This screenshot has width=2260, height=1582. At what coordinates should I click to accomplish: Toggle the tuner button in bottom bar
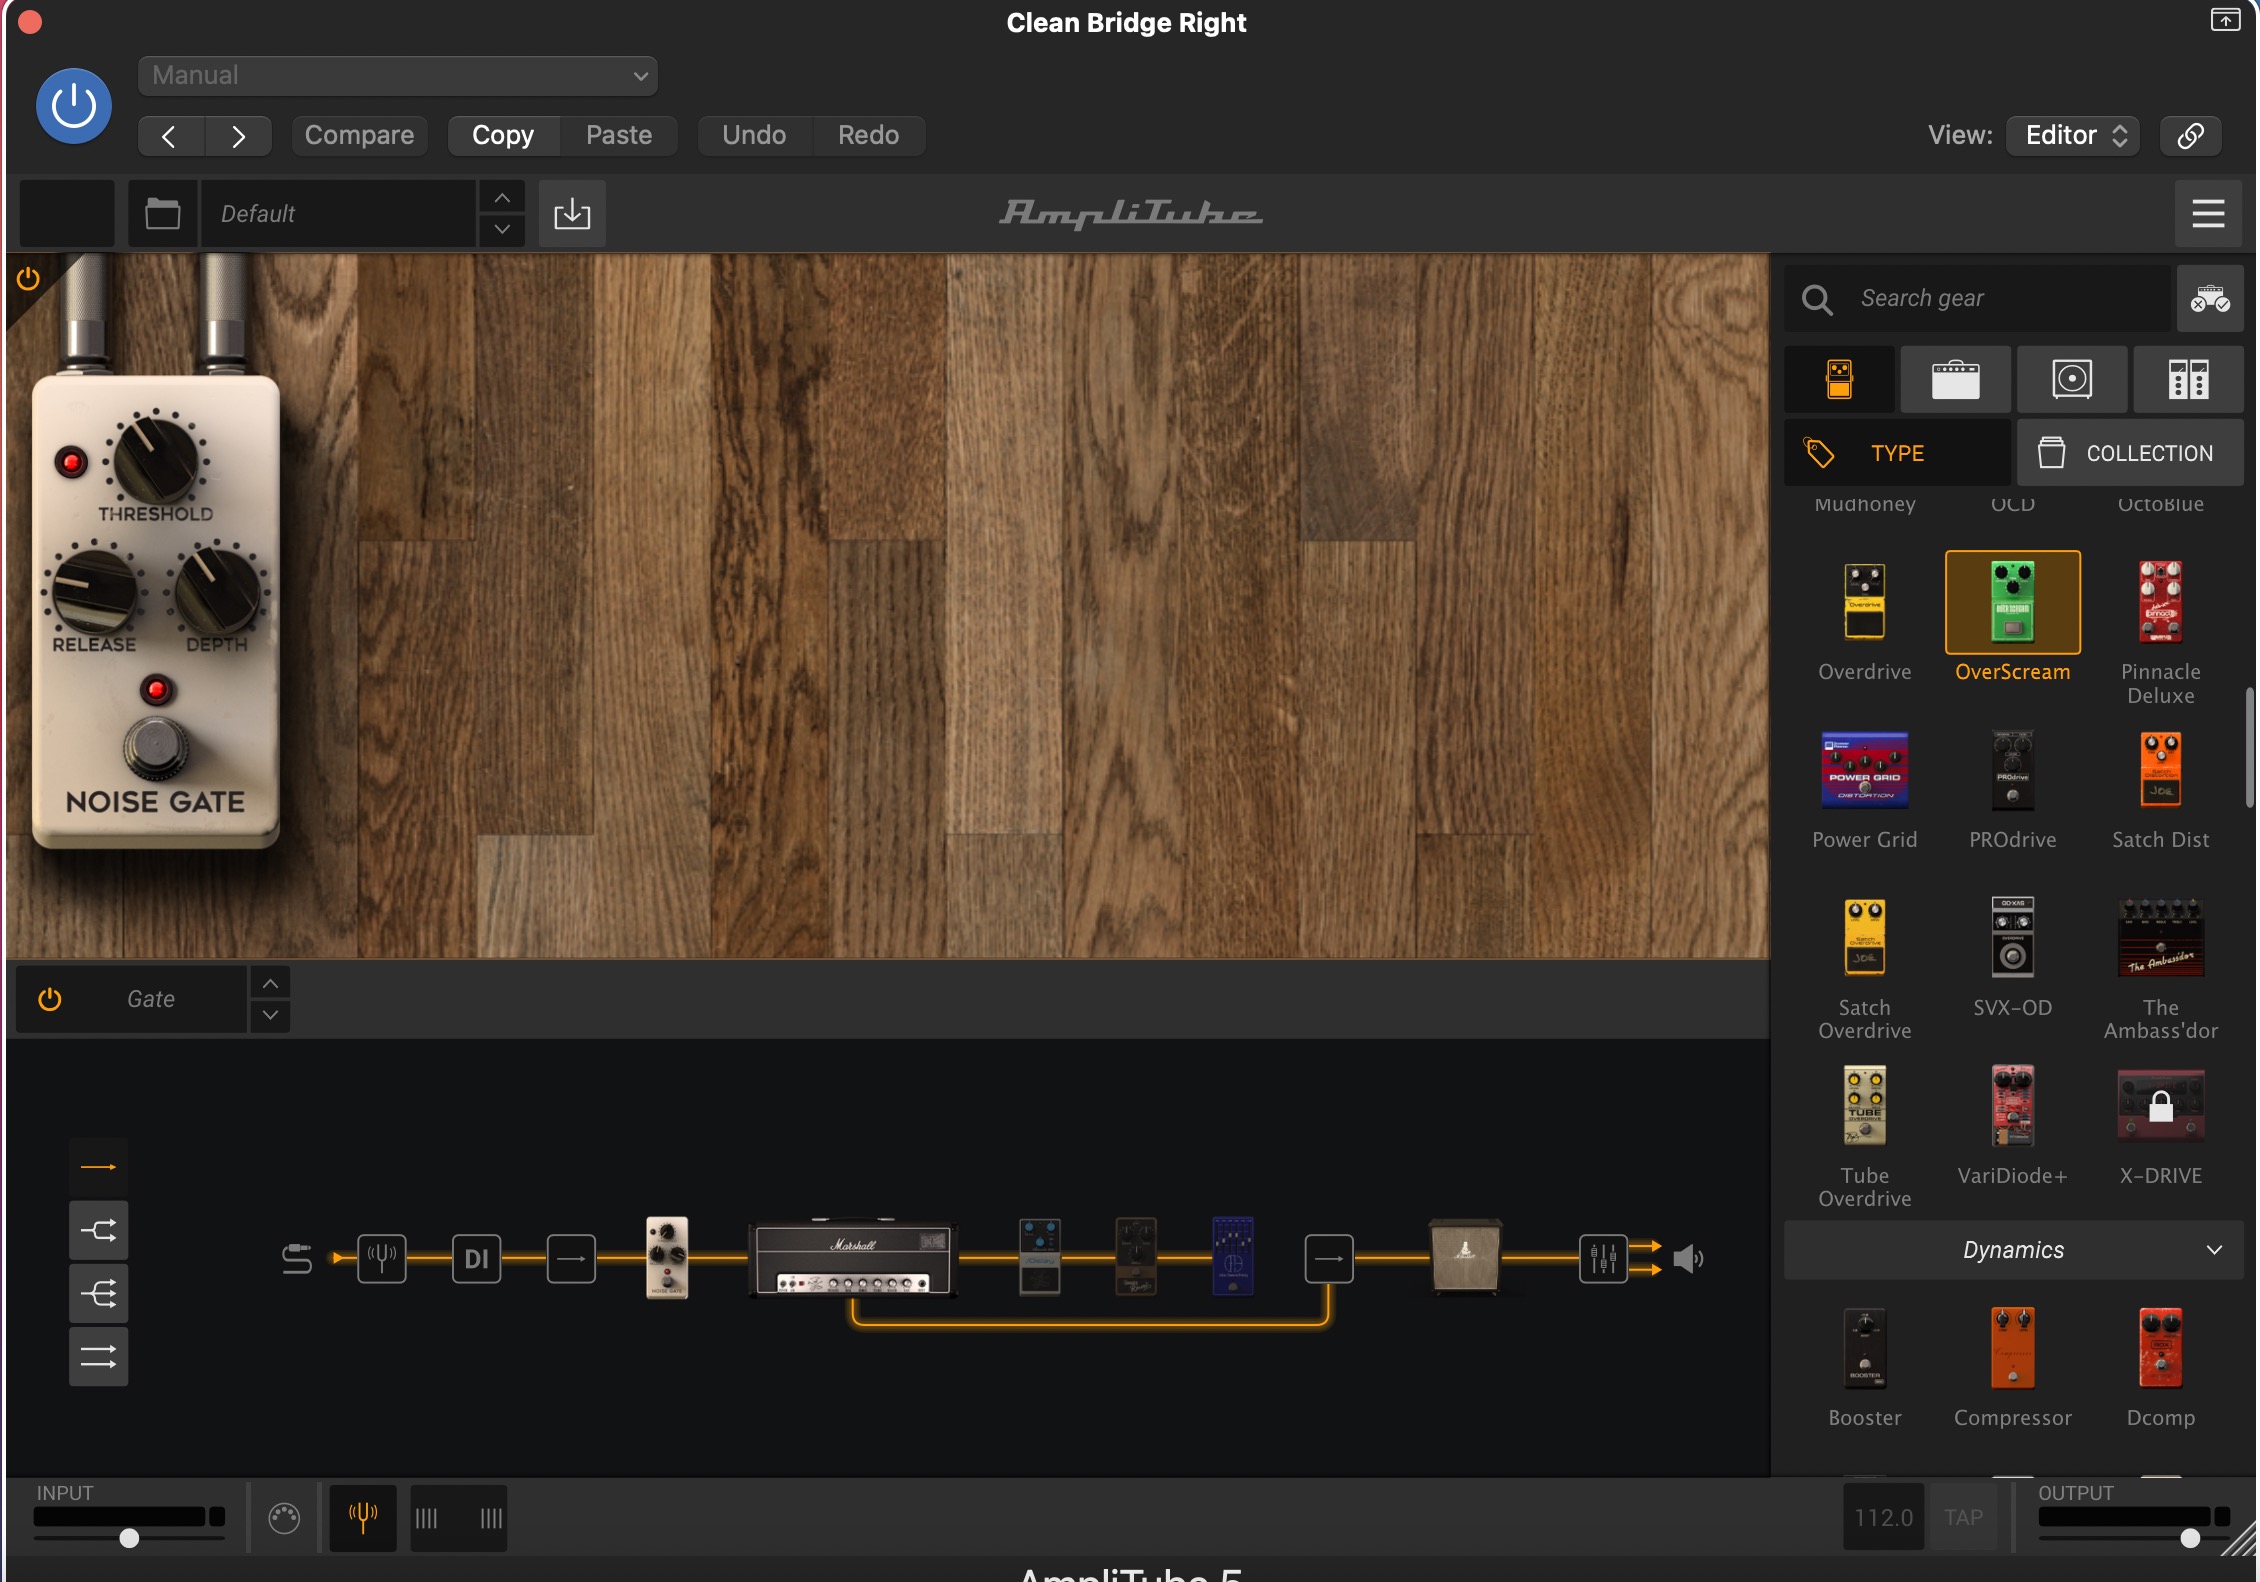(x=363, y=1518)
